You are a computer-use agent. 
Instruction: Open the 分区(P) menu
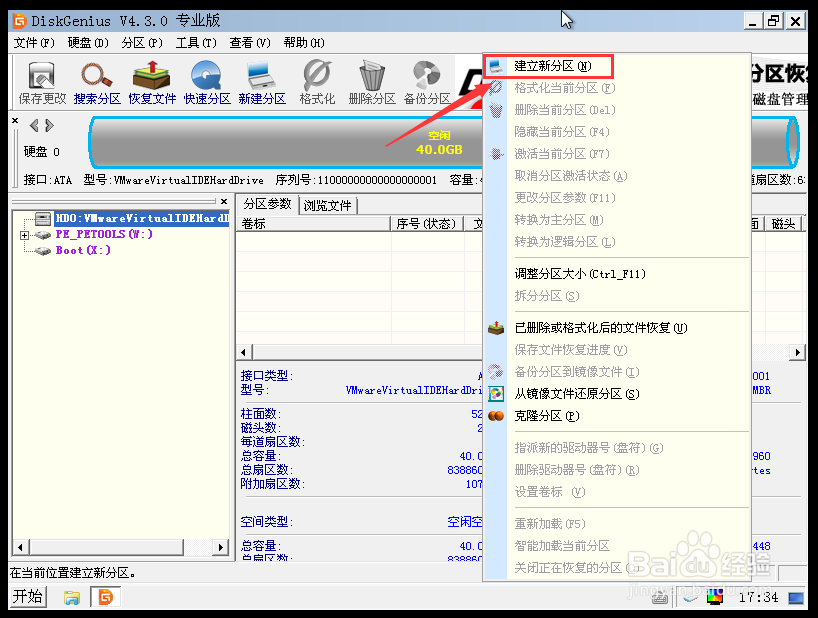142,43
